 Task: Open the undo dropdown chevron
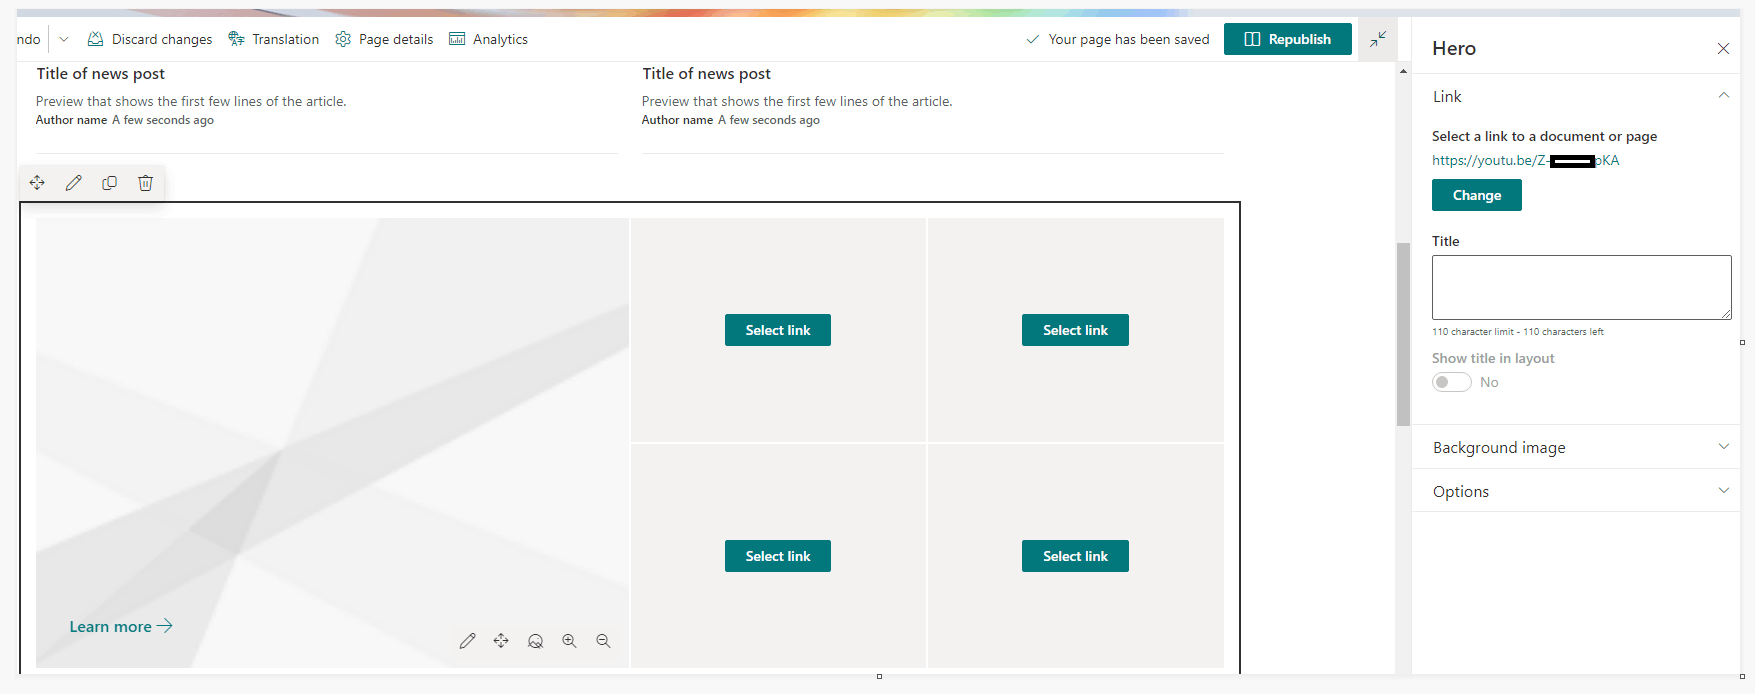64,39
